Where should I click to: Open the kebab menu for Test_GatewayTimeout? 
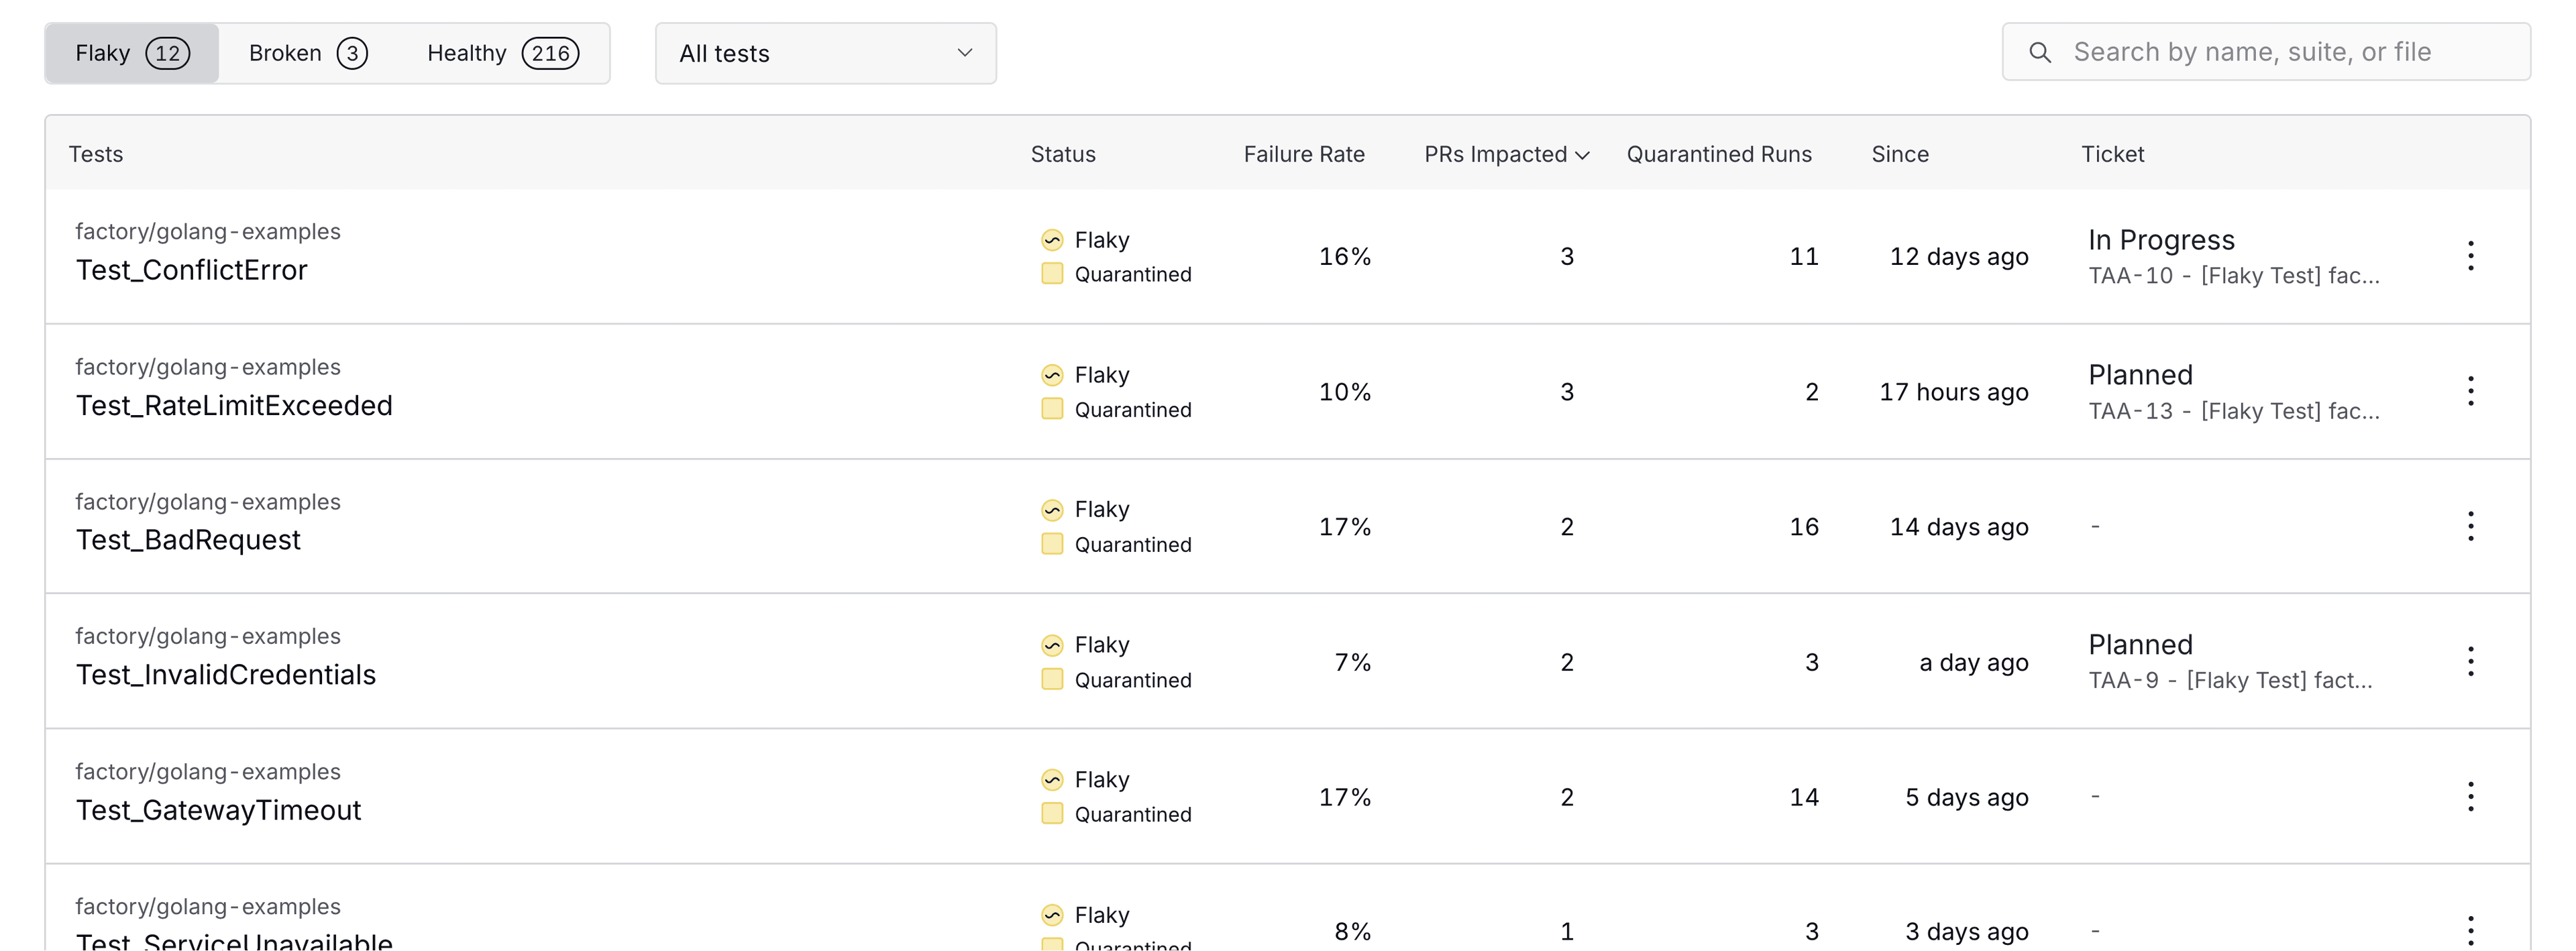[2470, 796]
